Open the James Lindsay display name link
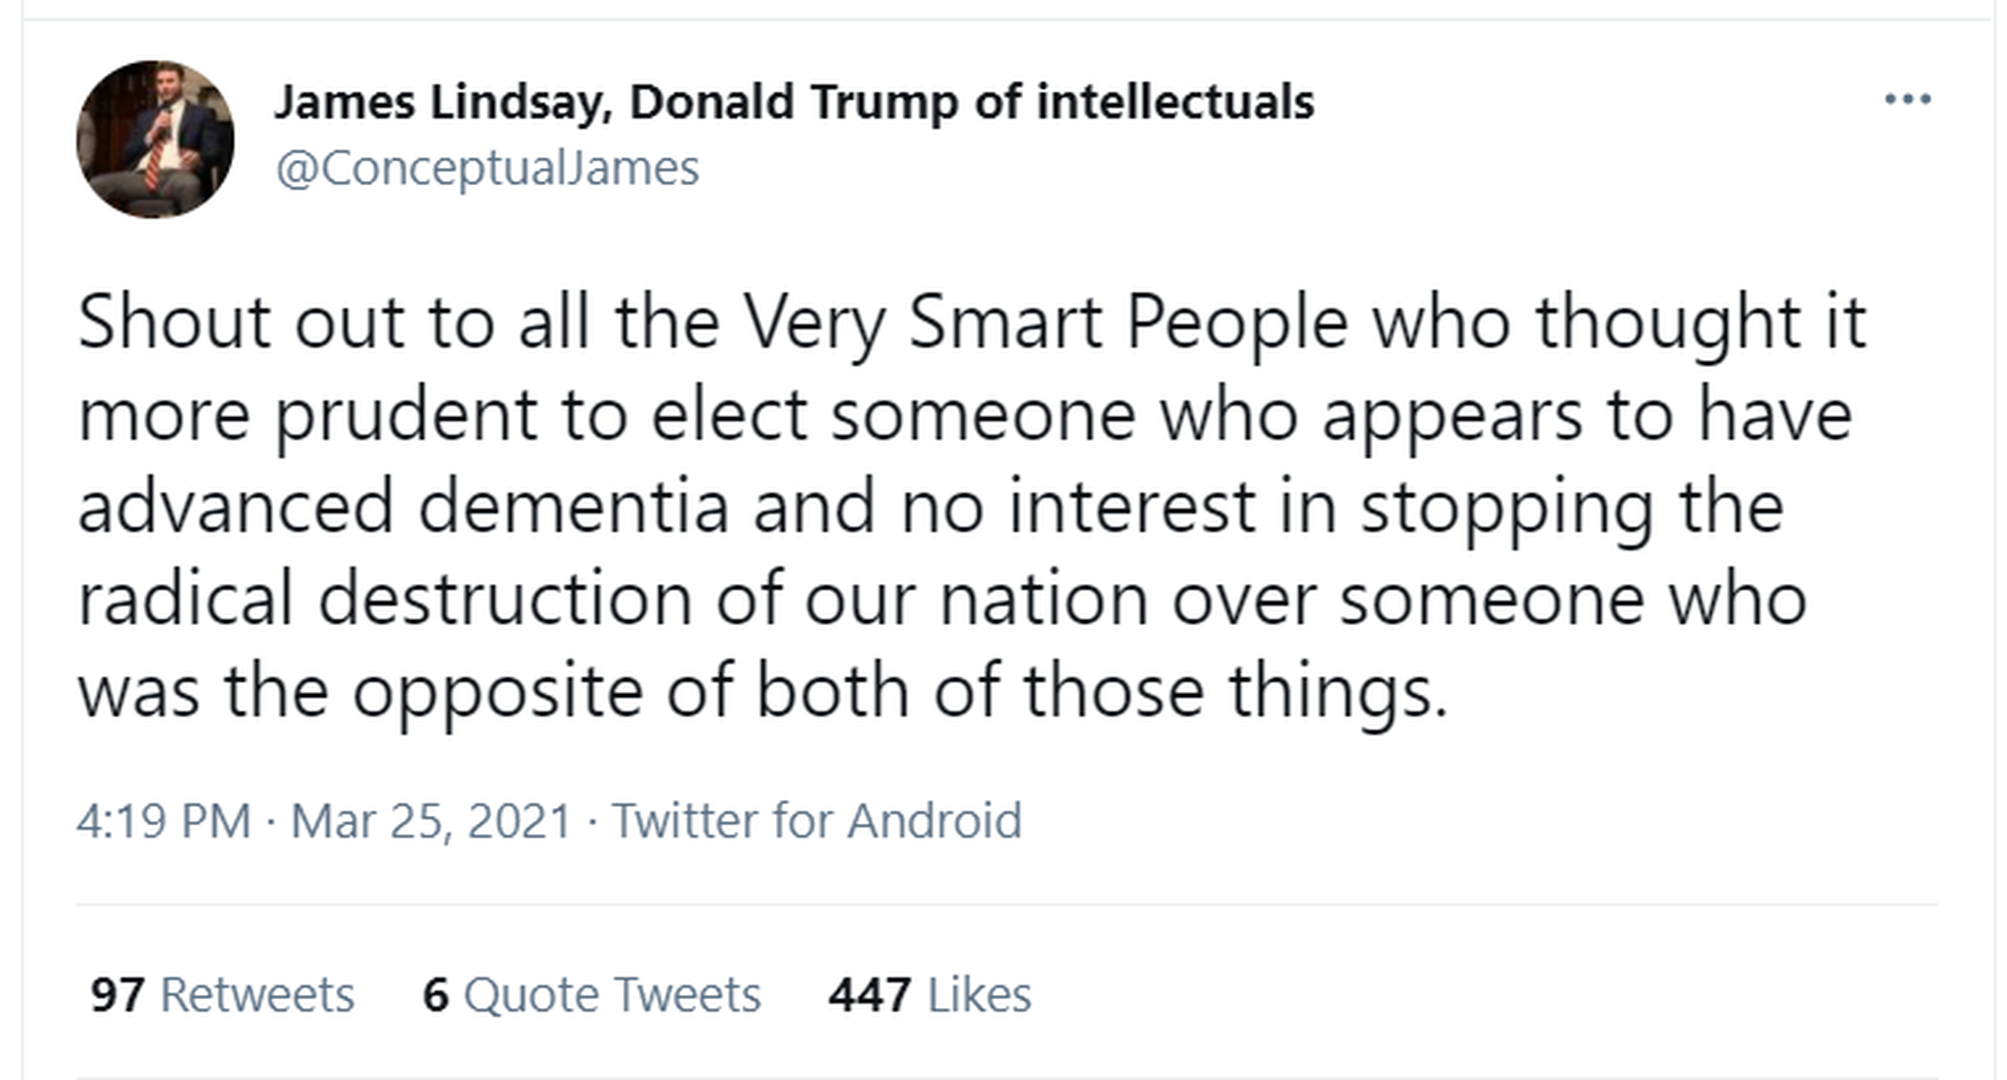Image resolution: width=2007 pixels, height=1080 pixels. click(x=443, y=102)
